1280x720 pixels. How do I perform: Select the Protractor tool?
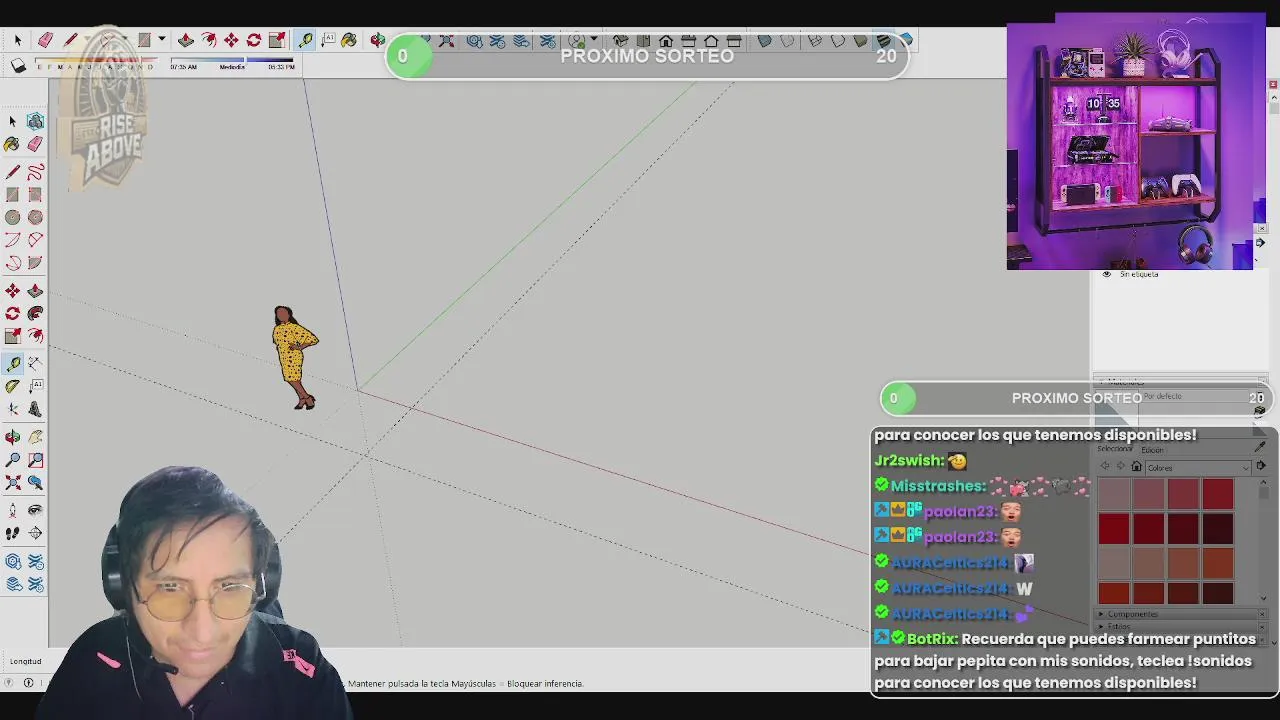pyautogui.click(x=13, y=386)
